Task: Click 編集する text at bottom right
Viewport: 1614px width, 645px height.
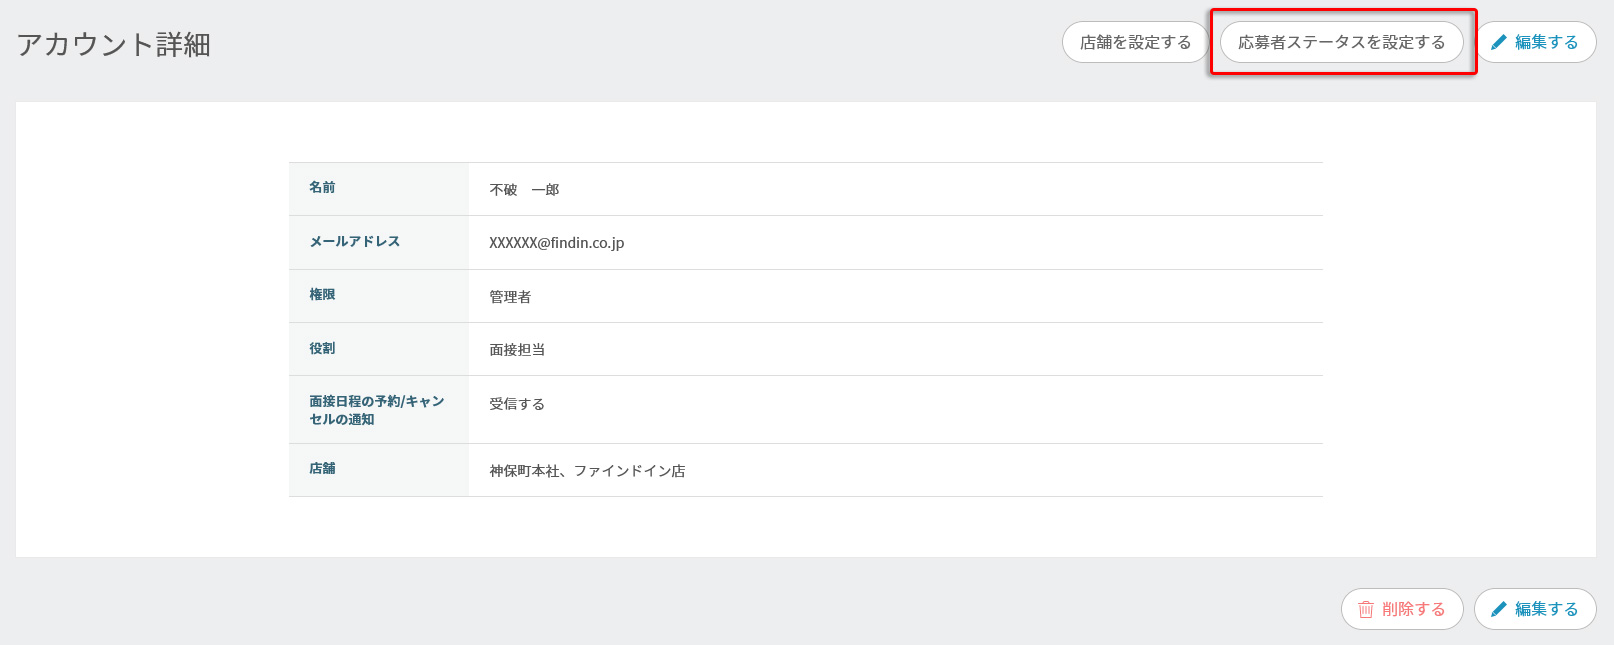Action: pos(1546,609)
